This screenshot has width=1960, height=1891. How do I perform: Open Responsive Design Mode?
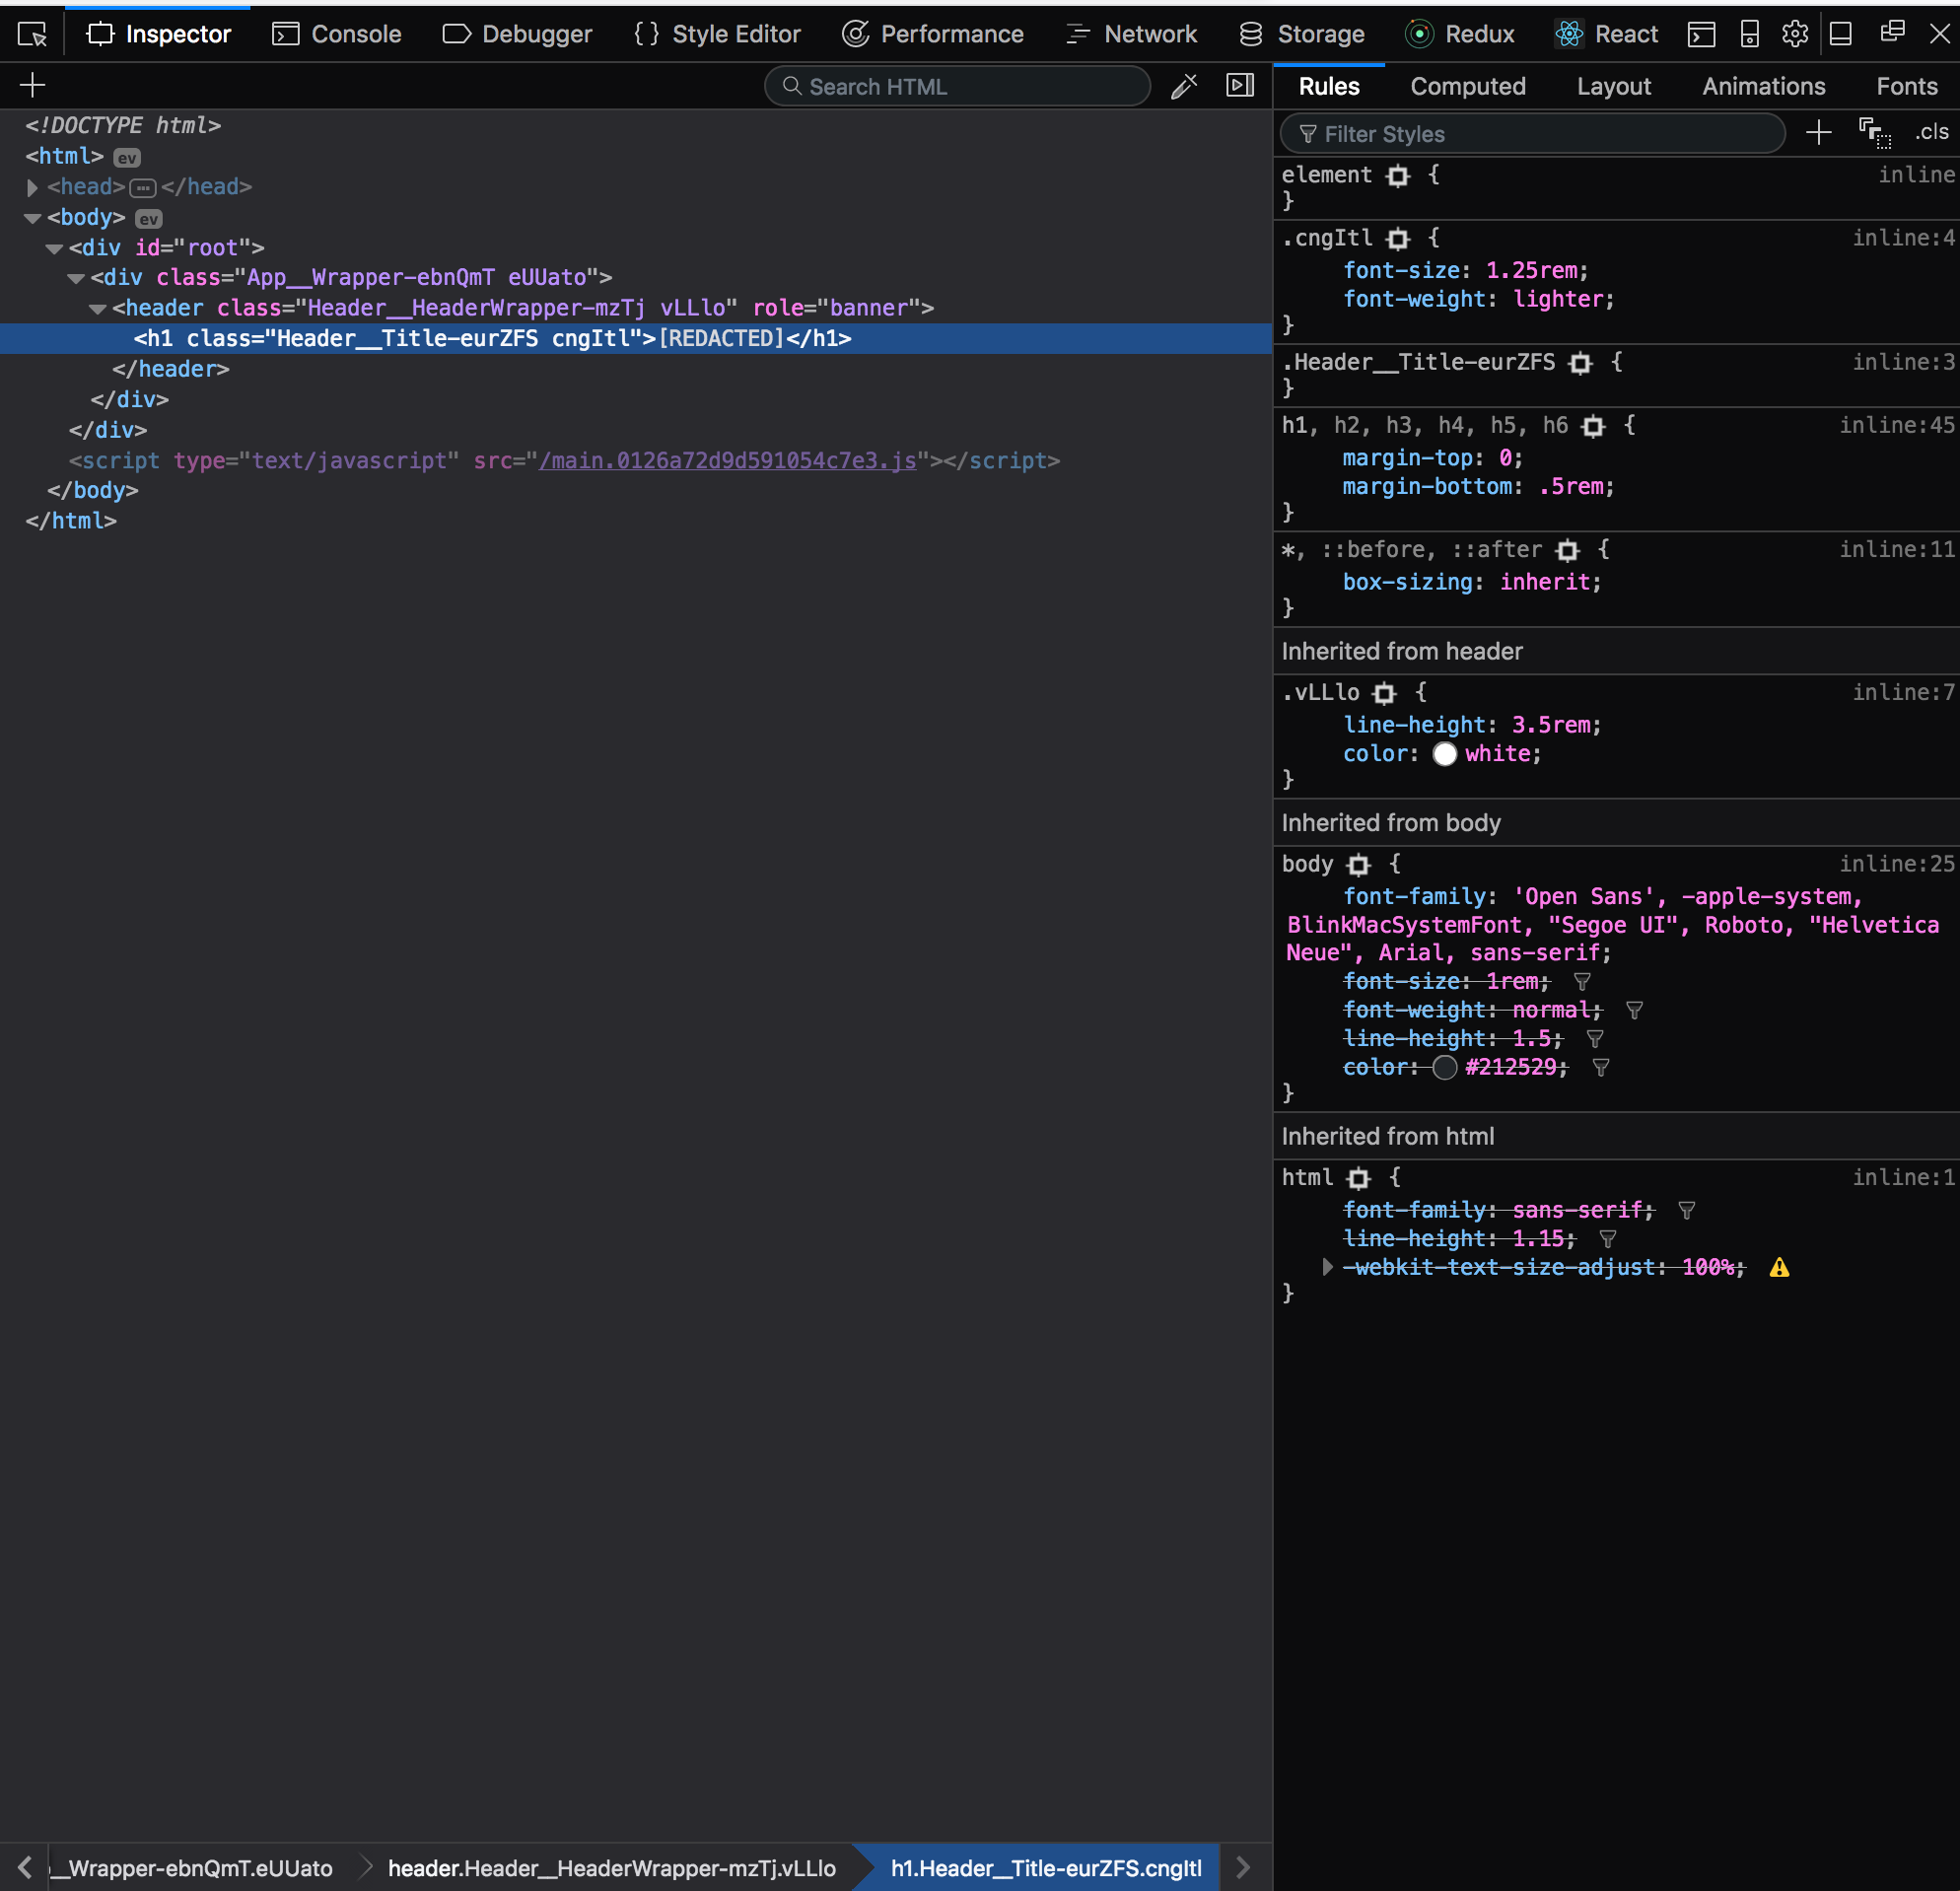(x=1750, y=33)
